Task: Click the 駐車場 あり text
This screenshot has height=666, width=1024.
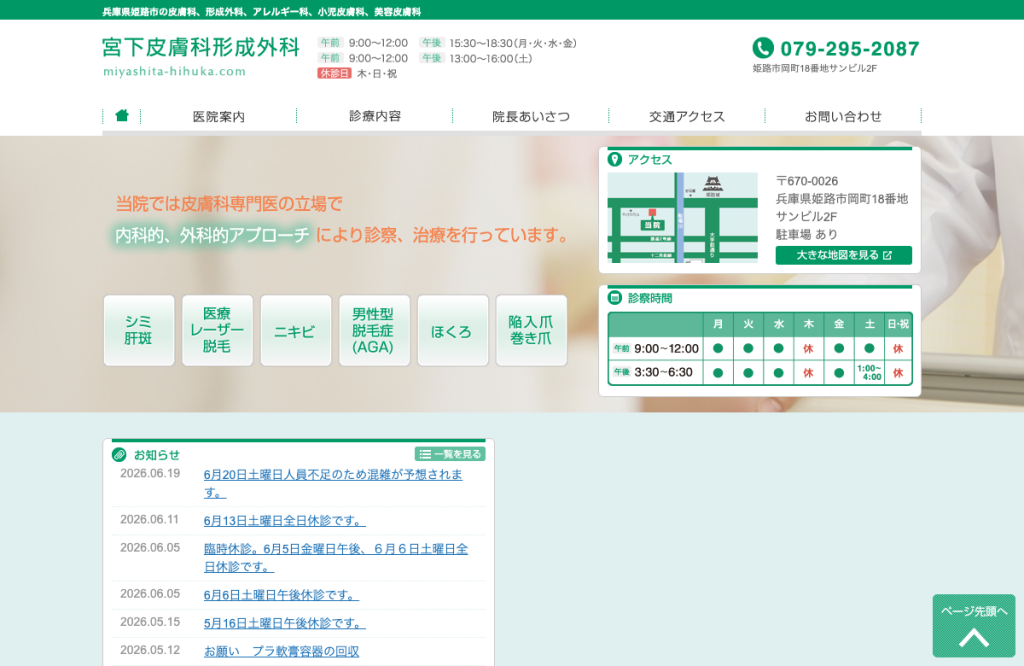Action: coord(807,234)
